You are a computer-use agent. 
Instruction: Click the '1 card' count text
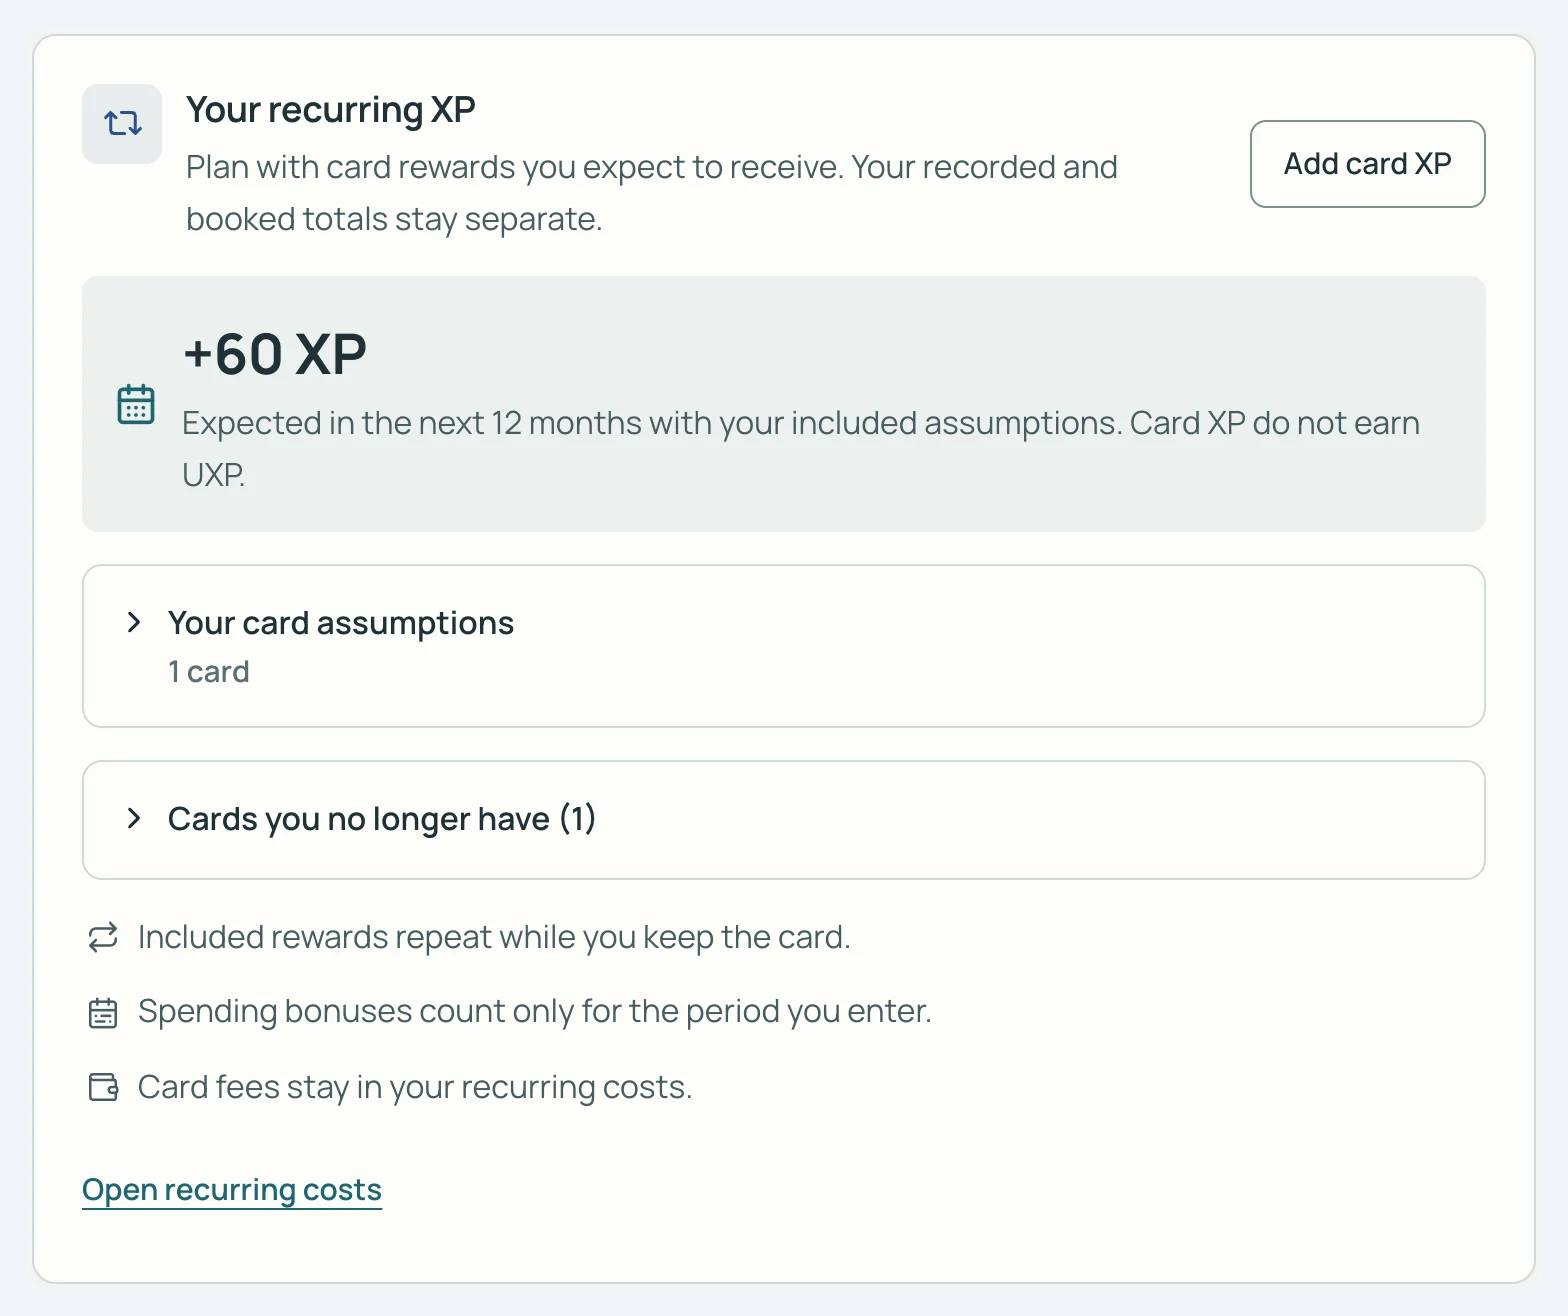(209, 672)
